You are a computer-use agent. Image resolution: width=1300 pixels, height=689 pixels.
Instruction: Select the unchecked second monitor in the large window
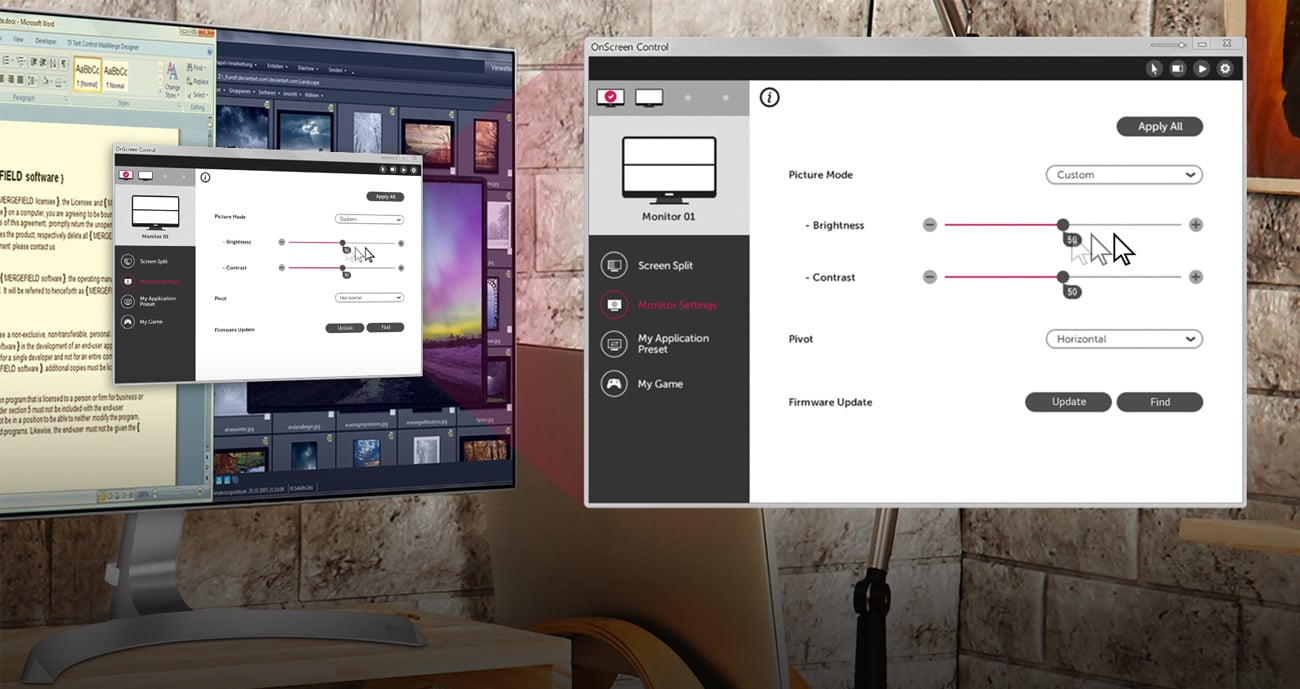(649, 97)
